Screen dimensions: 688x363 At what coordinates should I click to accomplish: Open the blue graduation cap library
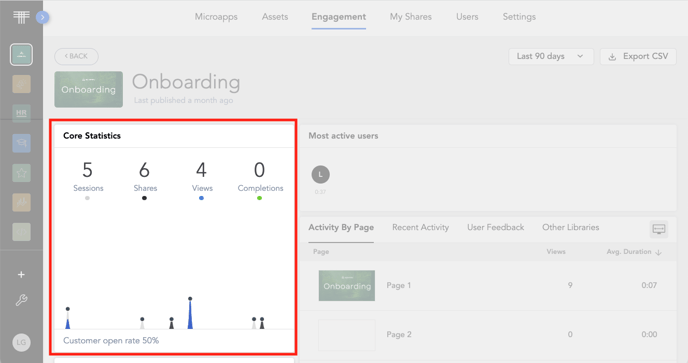[x=22, y=143]
